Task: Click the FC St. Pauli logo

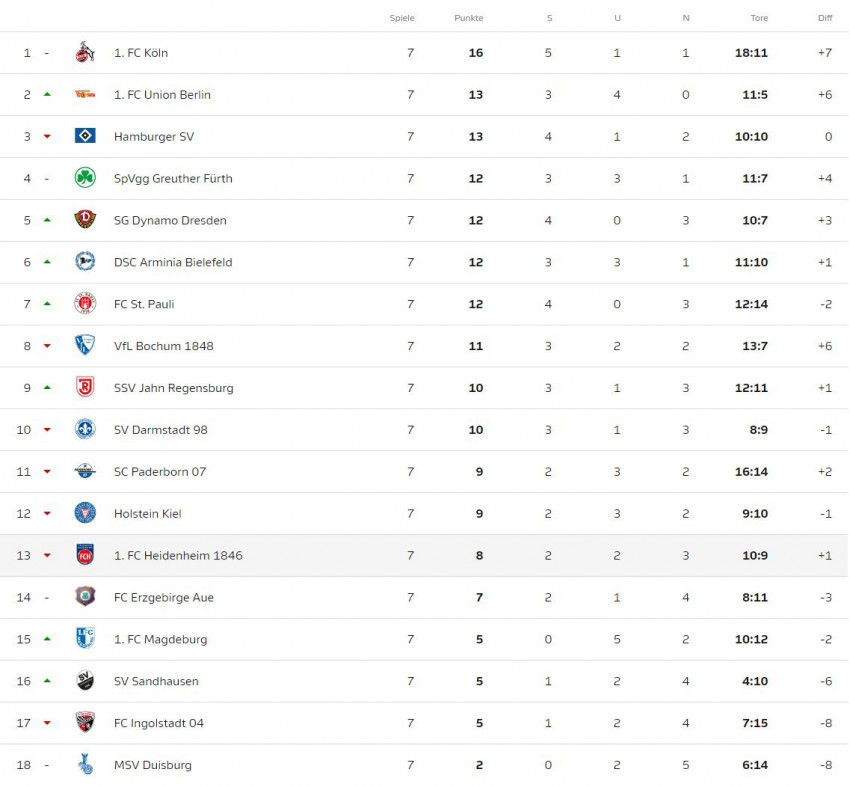Action: (85, 304)
